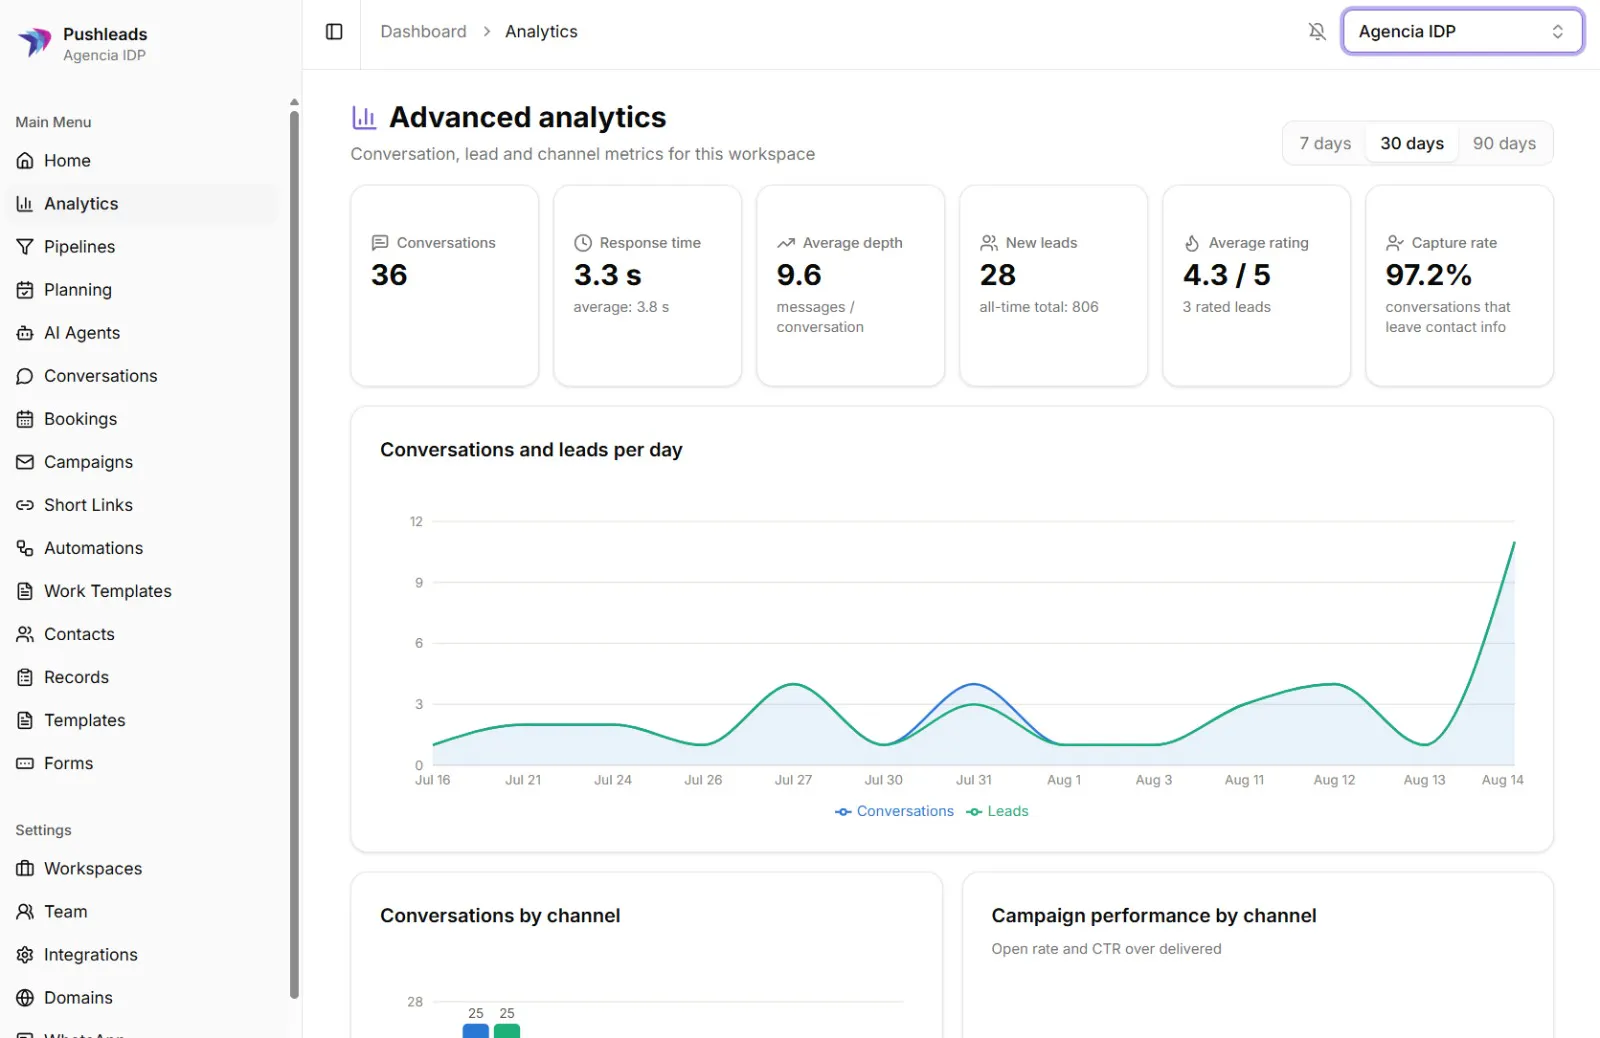Click the muted notifications bell icon

(x=1317, y=32)
